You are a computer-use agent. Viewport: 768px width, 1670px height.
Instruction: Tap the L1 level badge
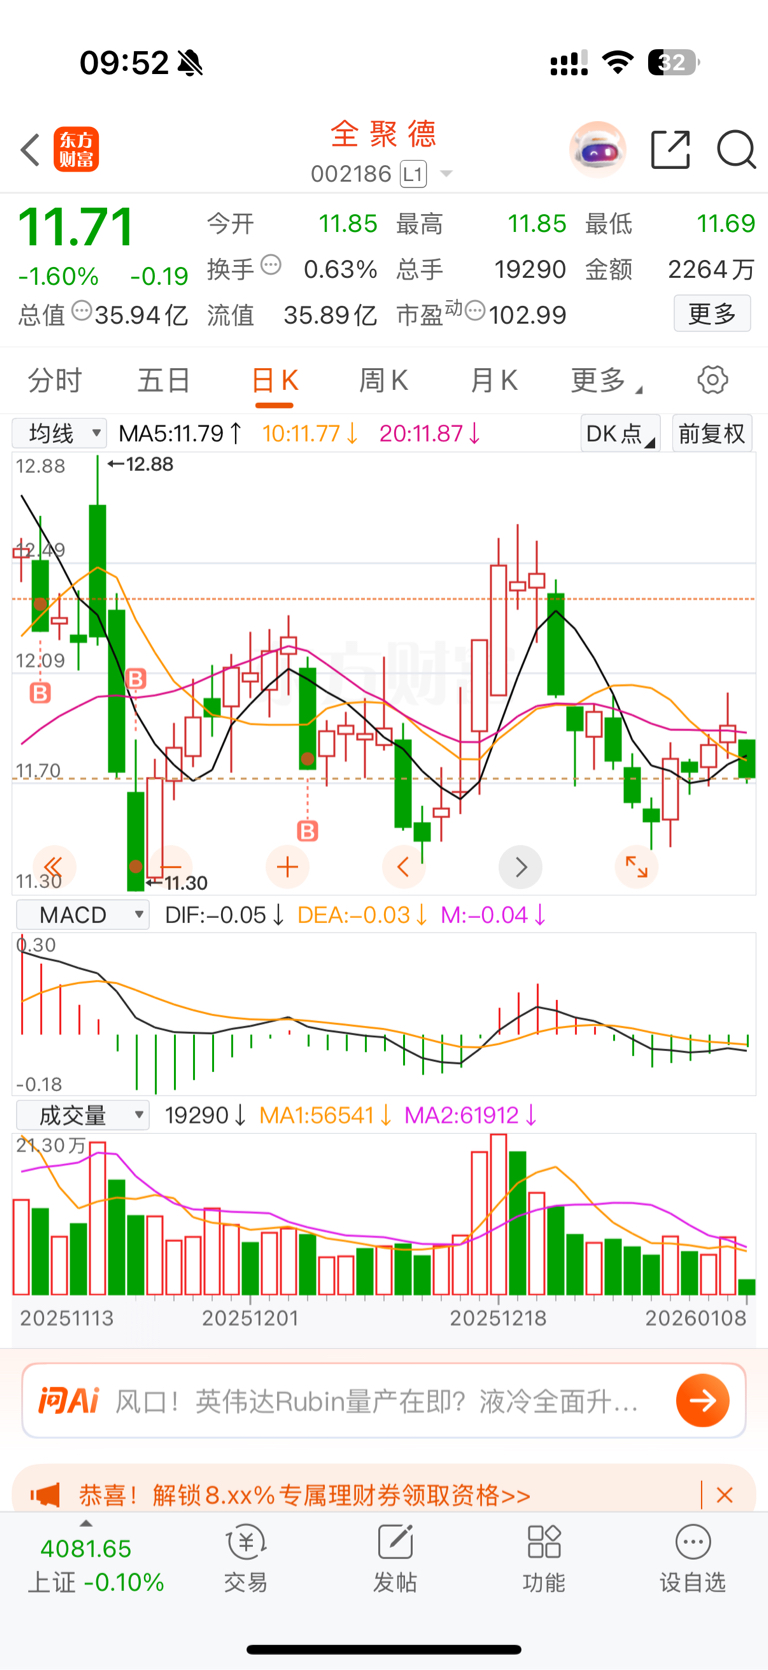(x=413, y=174)
